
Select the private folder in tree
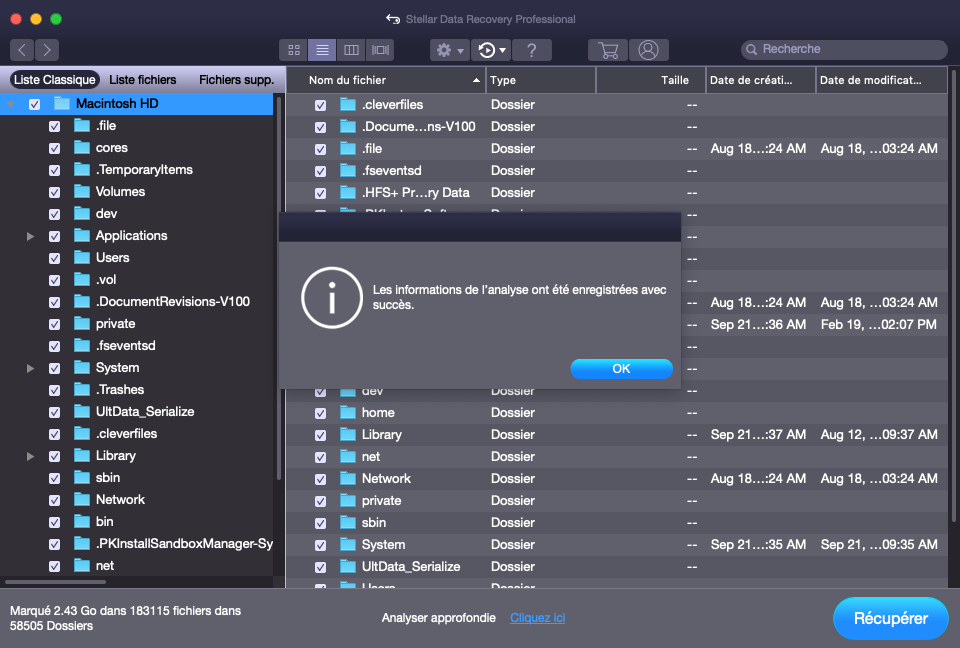click(x=115, y=323)
